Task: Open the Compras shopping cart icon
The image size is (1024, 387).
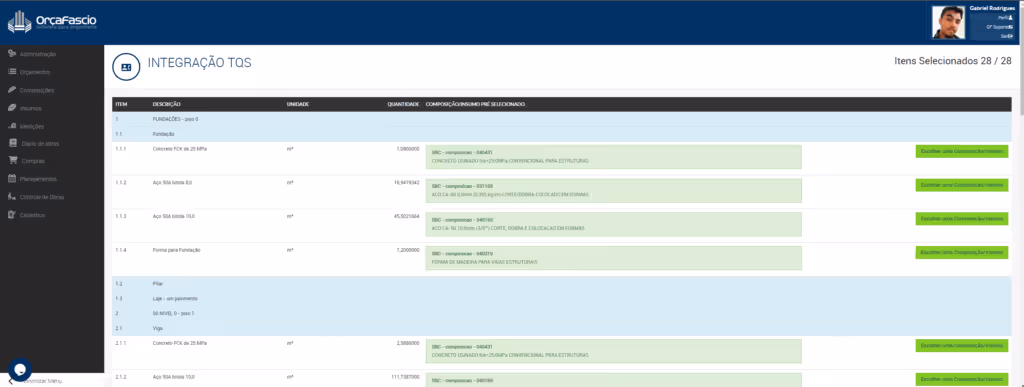Action: tap(12, 161)
